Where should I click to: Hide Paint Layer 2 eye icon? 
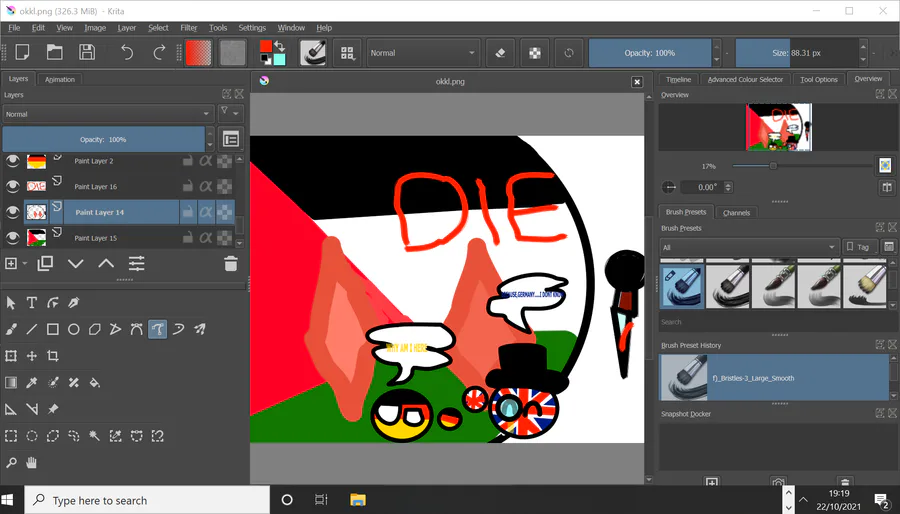13,161
